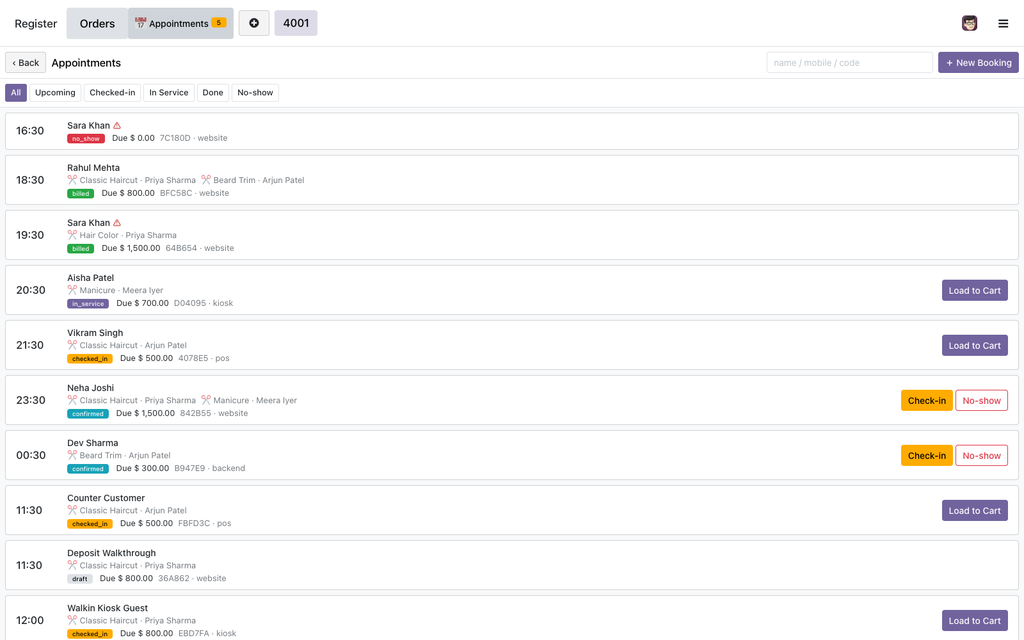
Task: Click the user avatar icon
Action: [x=969, y=24]
